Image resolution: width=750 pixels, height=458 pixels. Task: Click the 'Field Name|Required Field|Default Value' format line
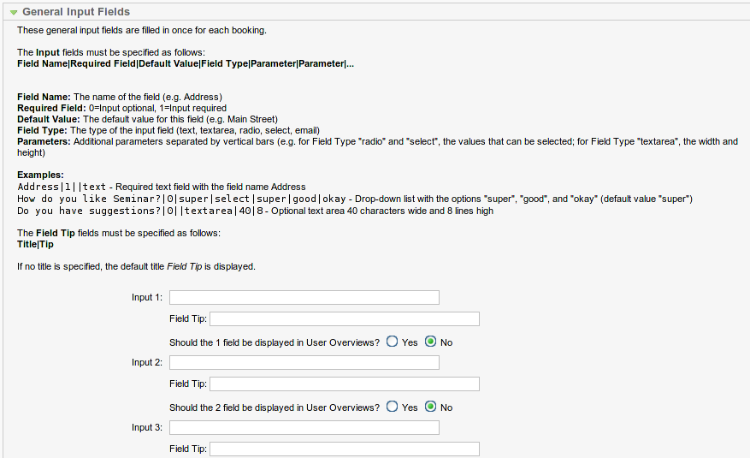pyautogui.click(x=186, y=64)
